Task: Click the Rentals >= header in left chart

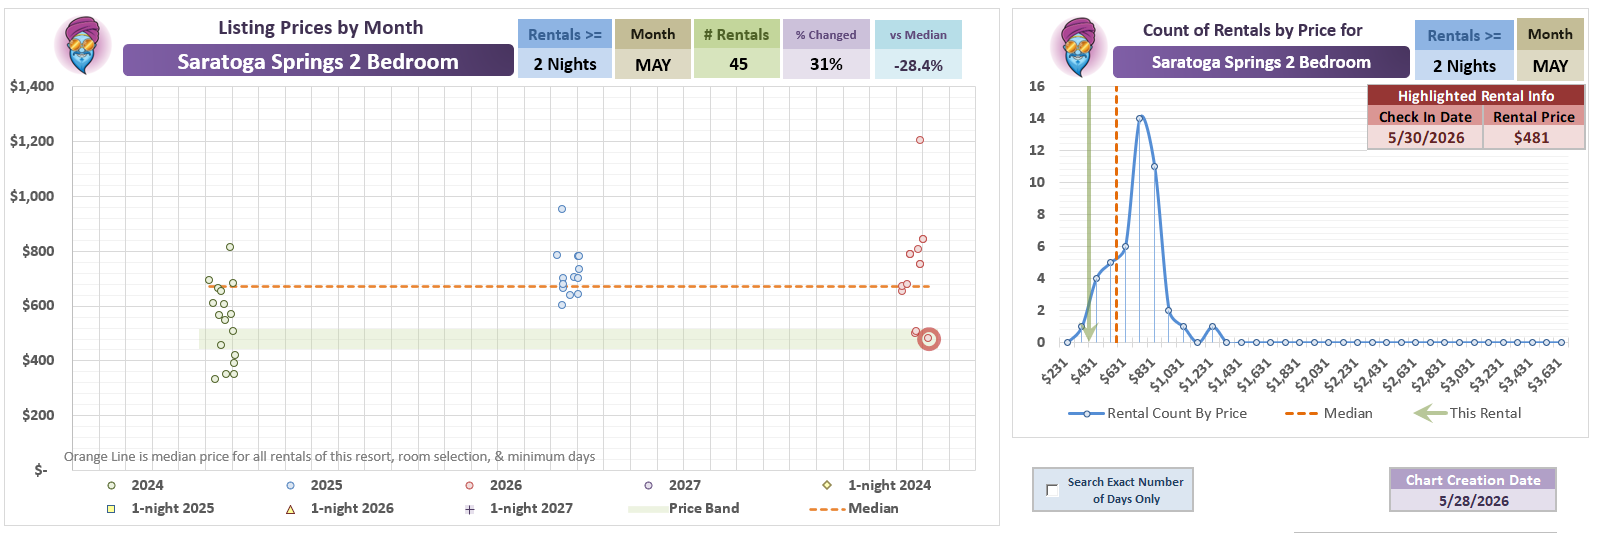Action: click(x=565, y=34)
